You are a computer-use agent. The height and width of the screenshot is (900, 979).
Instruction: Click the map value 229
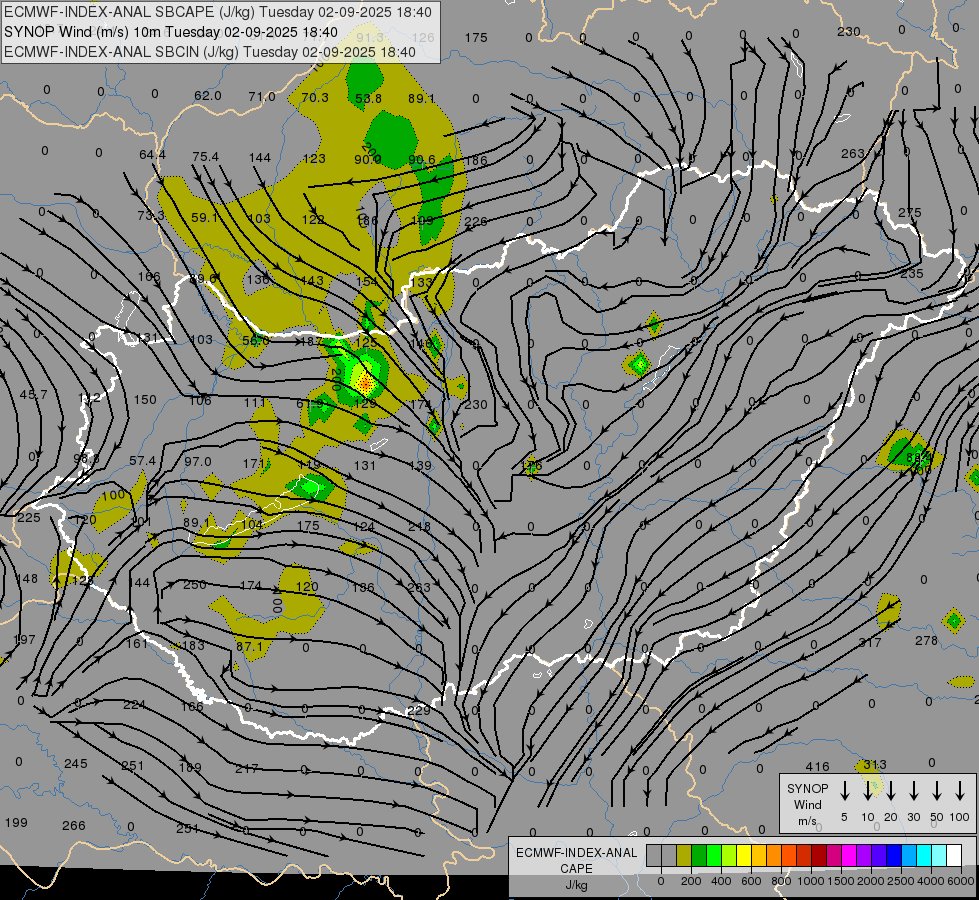click(x=418, y=711)
